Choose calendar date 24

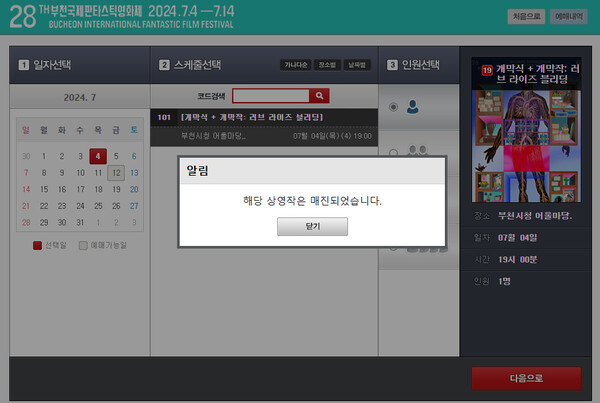pyautogui.click(x=80, y=206)
